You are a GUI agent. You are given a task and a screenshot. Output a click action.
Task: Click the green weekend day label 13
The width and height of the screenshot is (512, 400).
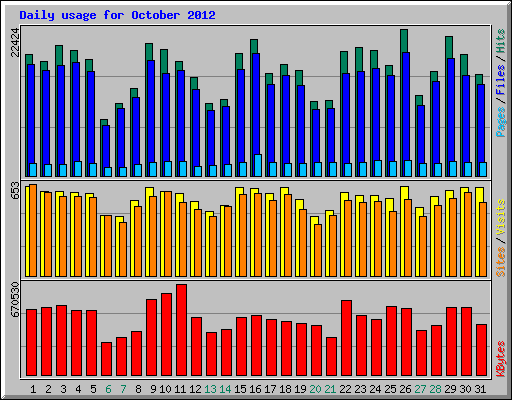[210, 389]
